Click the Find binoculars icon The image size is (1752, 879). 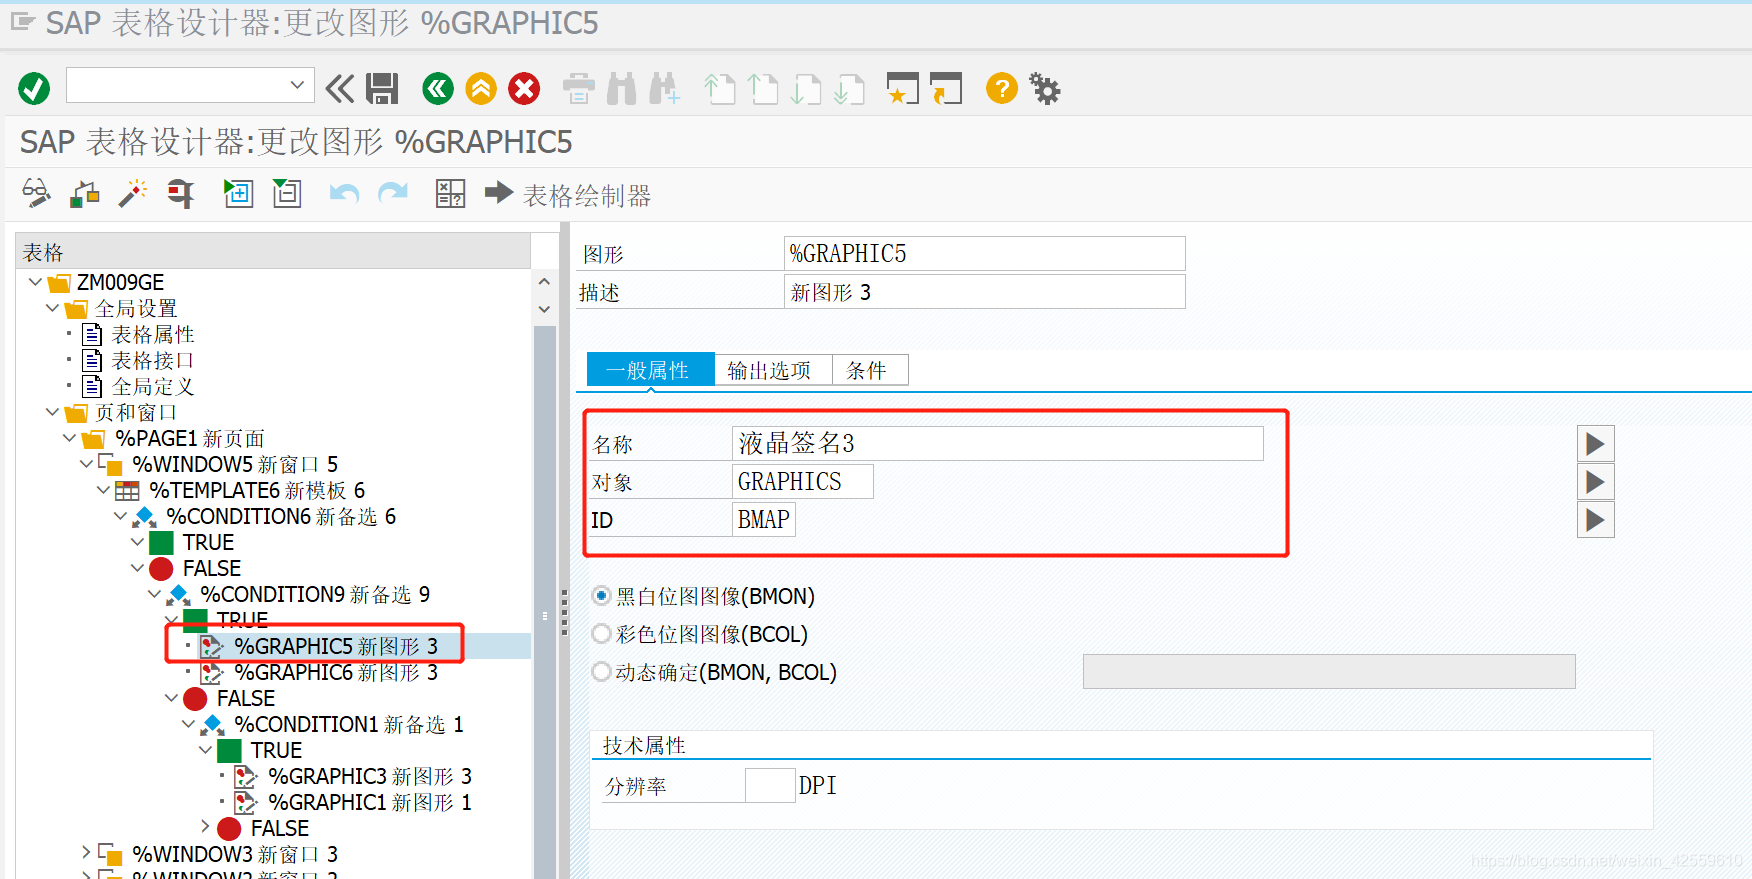click(x=622, y=88)
